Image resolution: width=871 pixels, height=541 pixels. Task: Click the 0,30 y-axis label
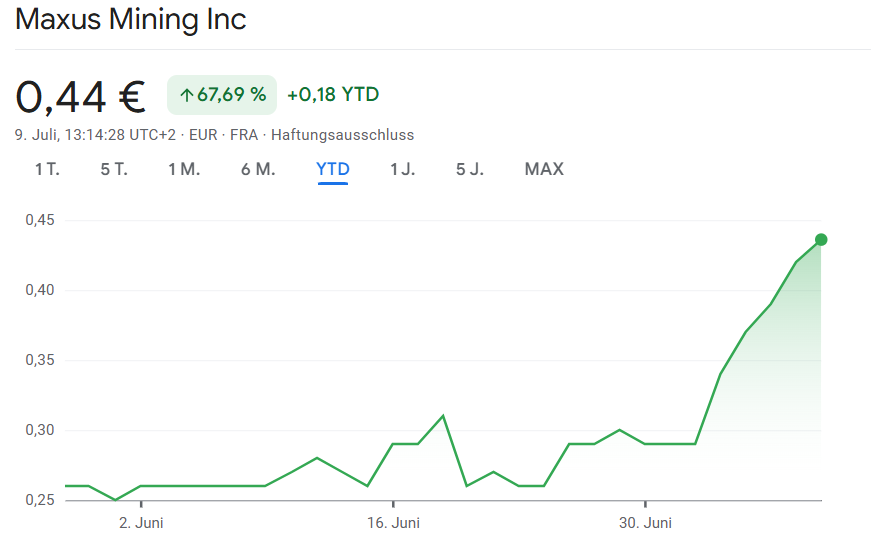[x=40, y=430]
